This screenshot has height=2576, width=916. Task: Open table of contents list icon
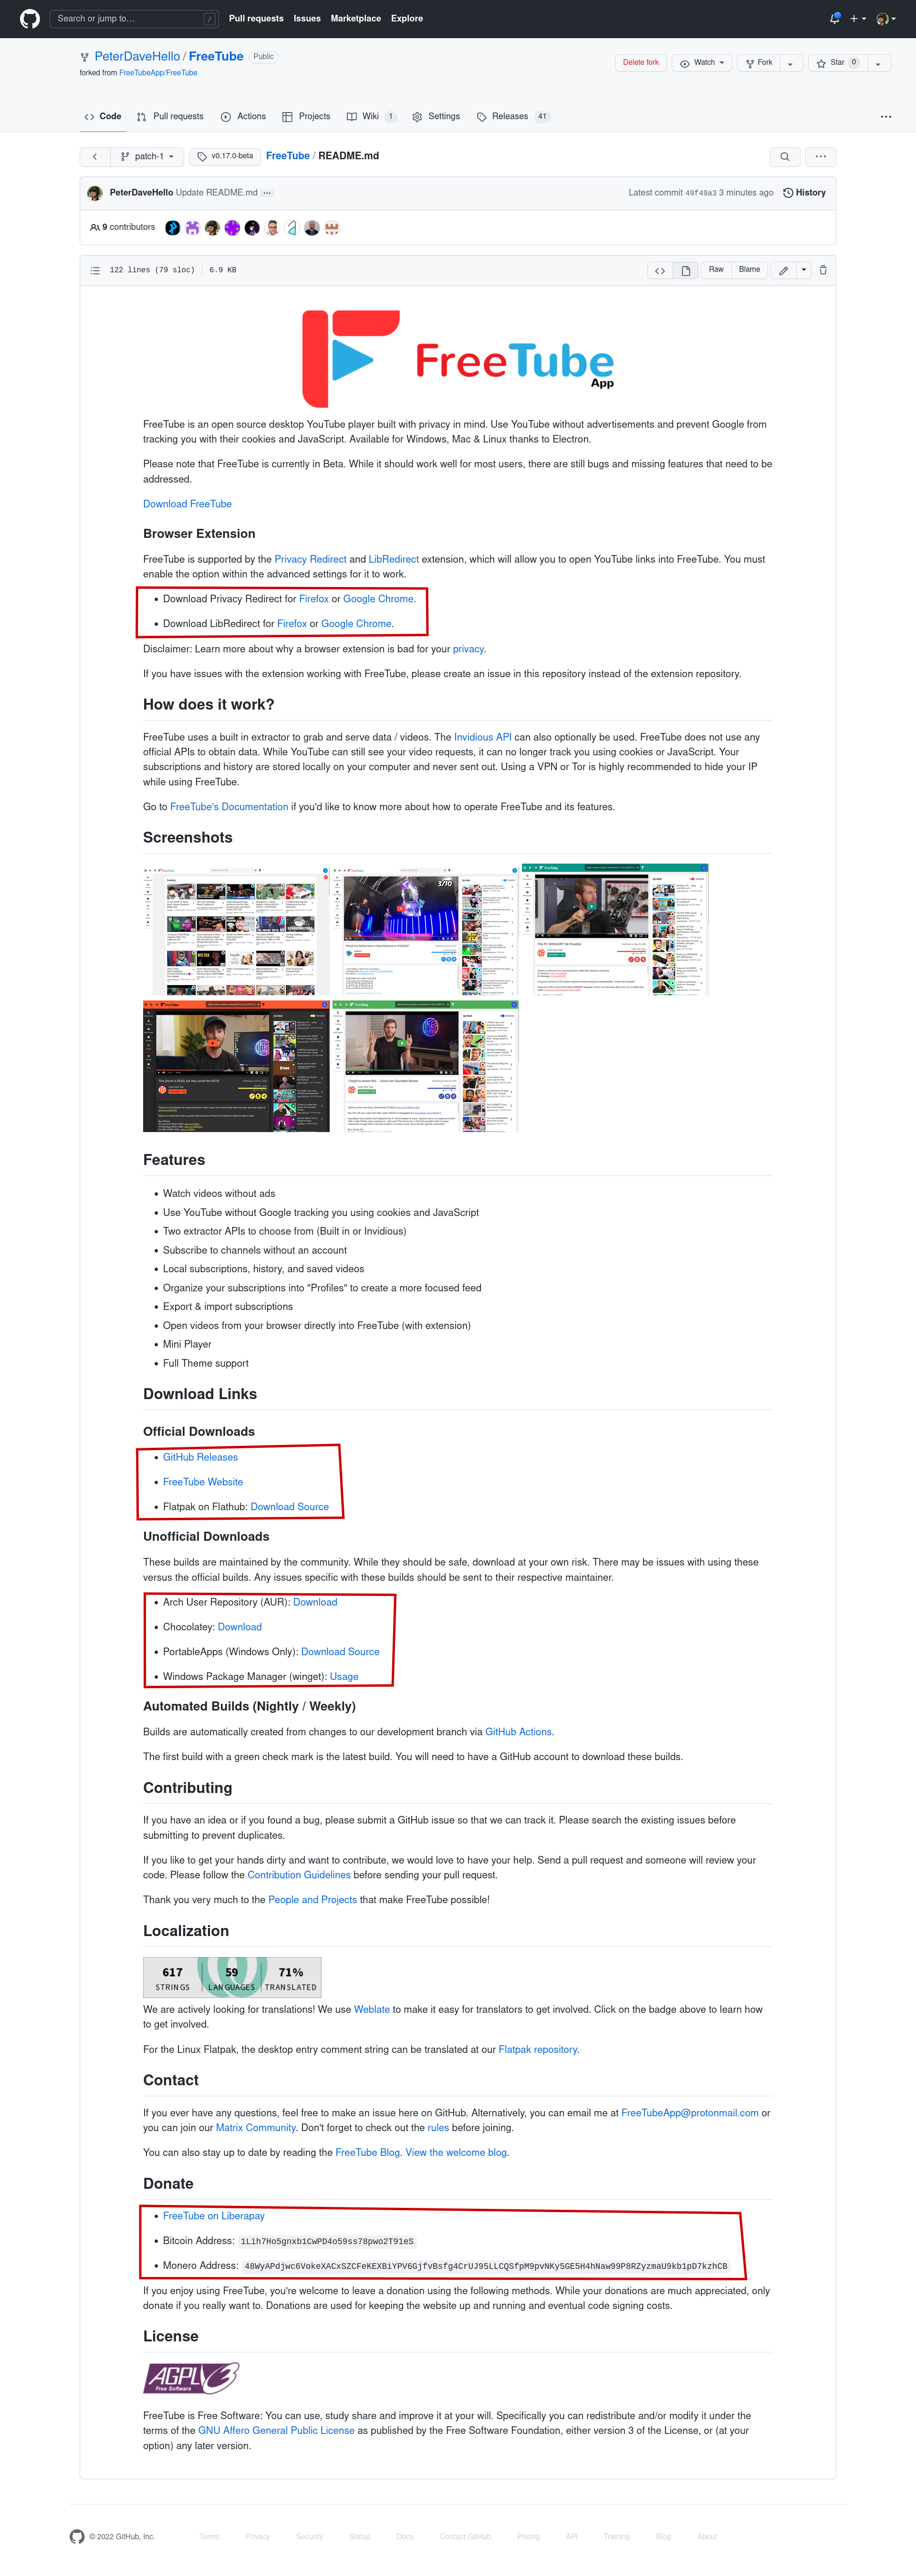[95, 270]
